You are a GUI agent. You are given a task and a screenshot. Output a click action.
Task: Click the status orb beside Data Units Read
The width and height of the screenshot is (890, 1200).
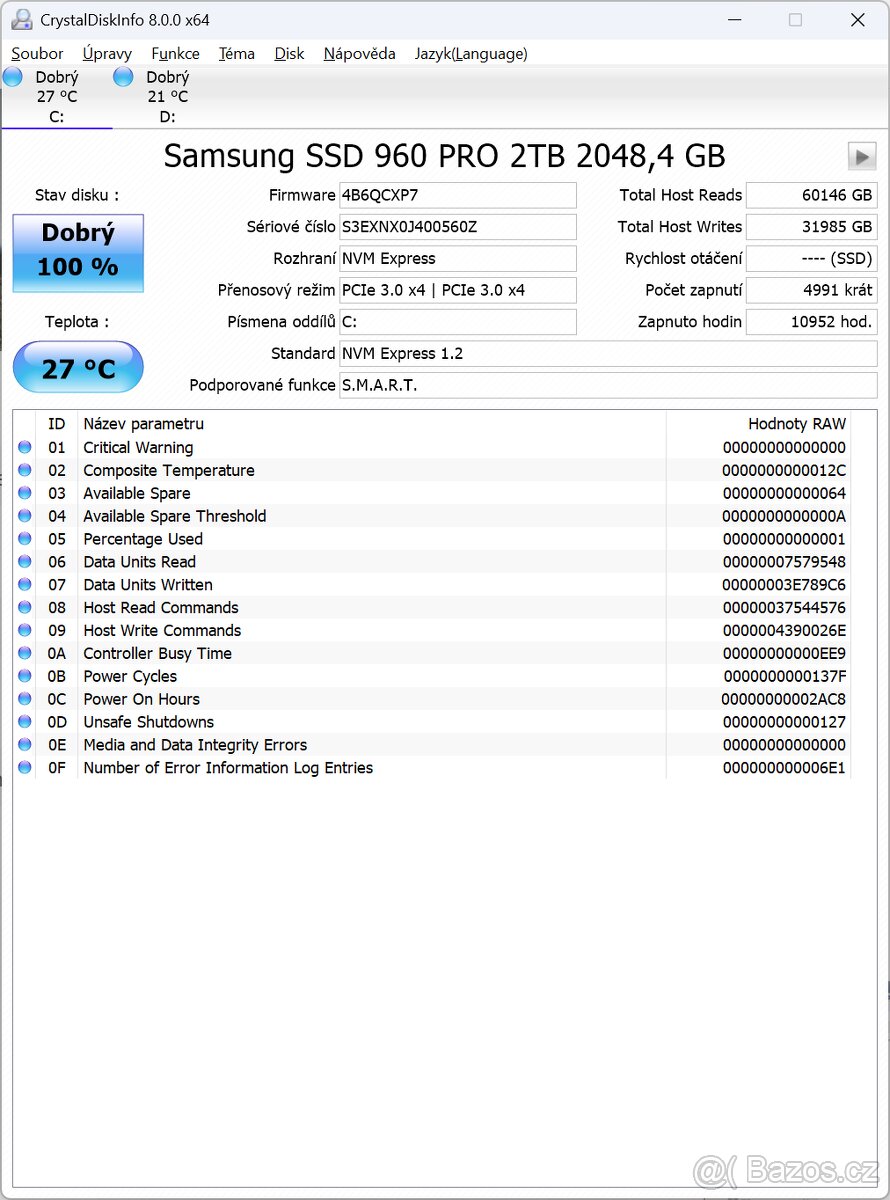pos(25,562)
